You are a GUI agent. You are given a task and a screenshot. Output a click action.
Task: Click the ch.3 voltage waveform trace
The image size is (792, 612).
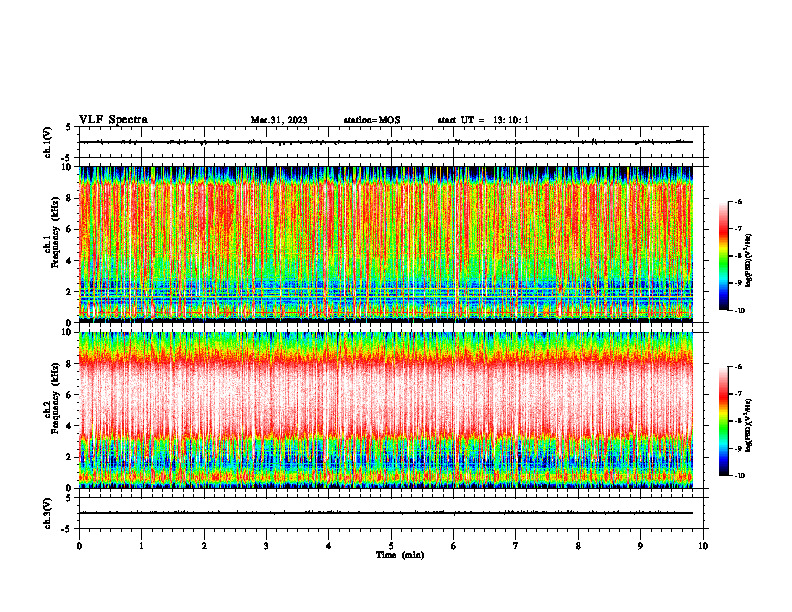click(x=386, y=513)
